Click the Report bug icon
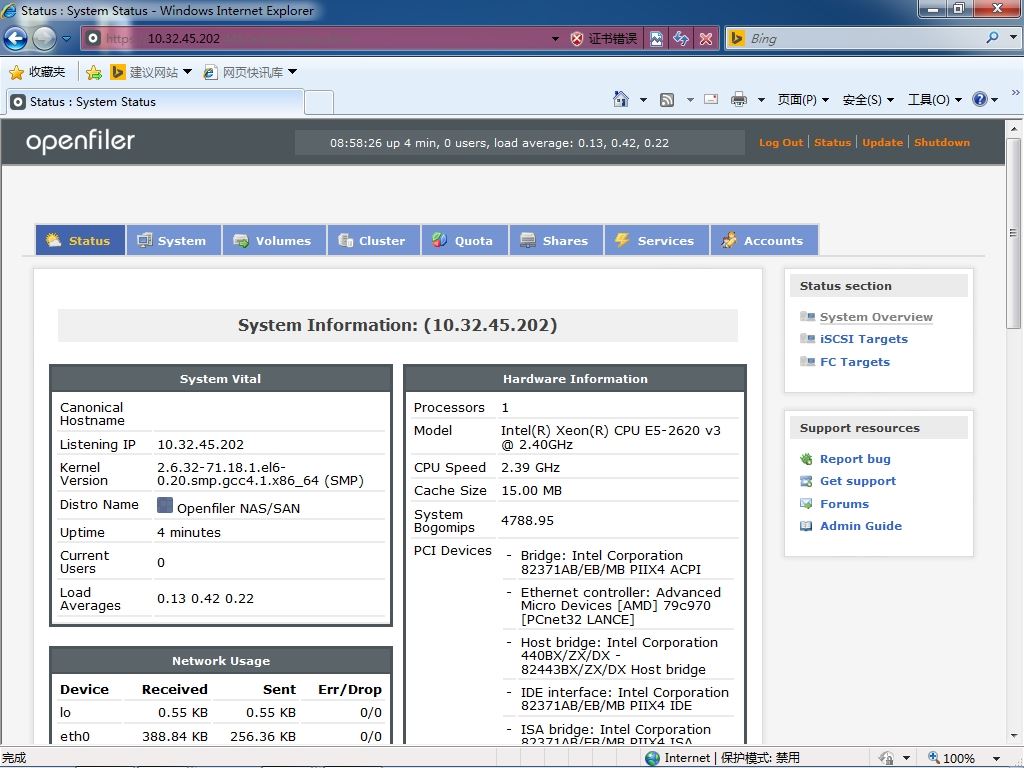This screenshot has height=768, width=1024. coord(807,459)
